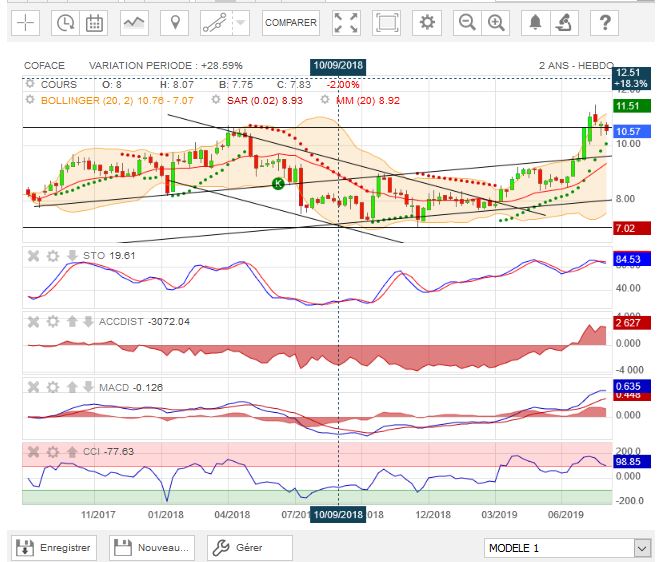Remove the CCI indicator panel
The width and height of the screenshot is (667, 562).
(33, 452)
